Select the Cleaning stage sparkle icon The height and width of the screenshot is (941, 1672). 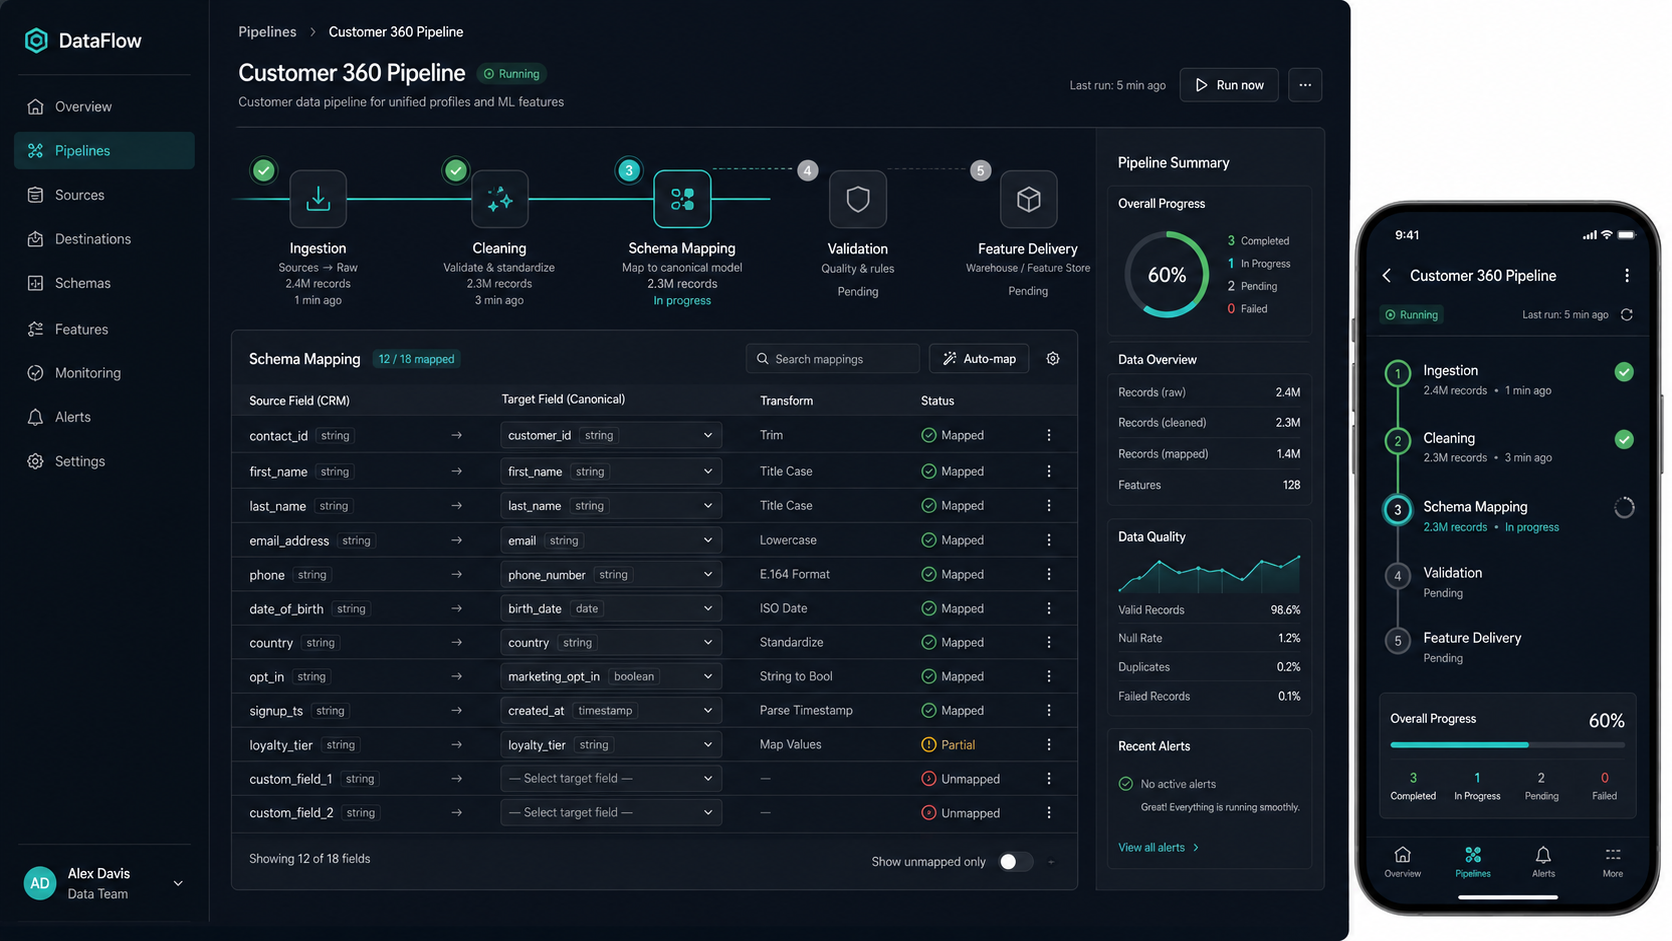[499, 199]
